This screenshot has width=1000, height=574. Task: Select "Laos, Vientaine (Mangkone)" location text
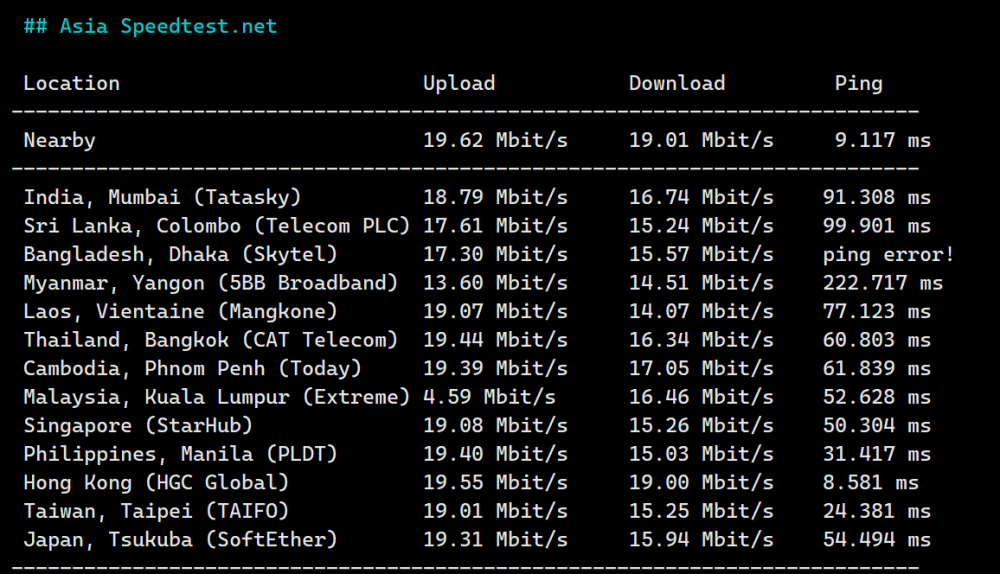[x=180, y=312]
